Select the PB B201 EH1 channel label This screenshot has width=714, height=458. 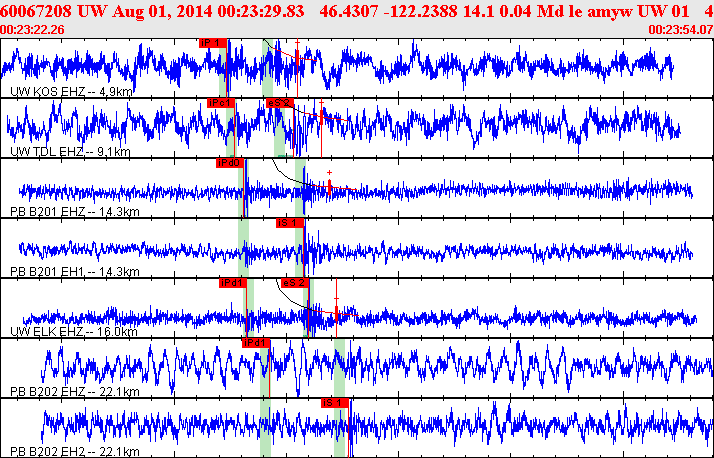coord(75,272)
